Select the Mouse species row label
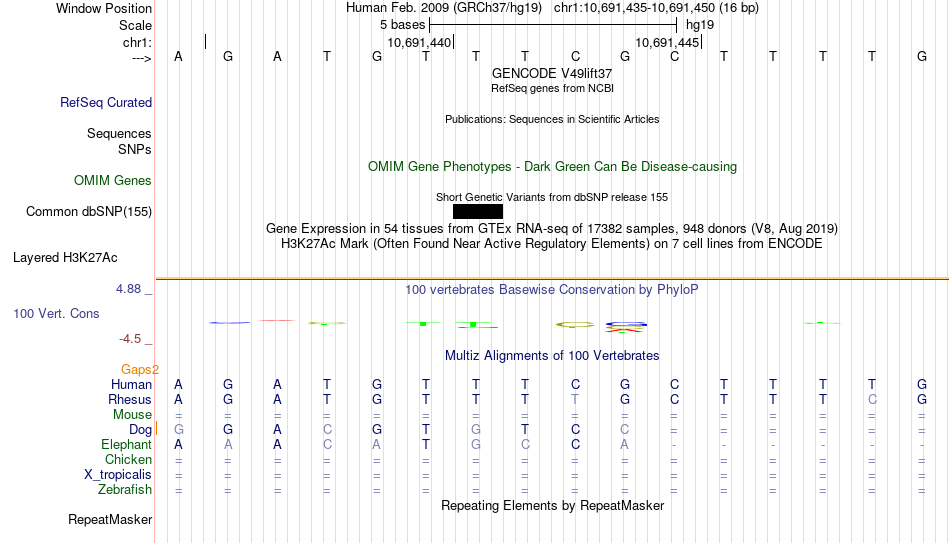950x543 pixels. click(x=132, y=415)
